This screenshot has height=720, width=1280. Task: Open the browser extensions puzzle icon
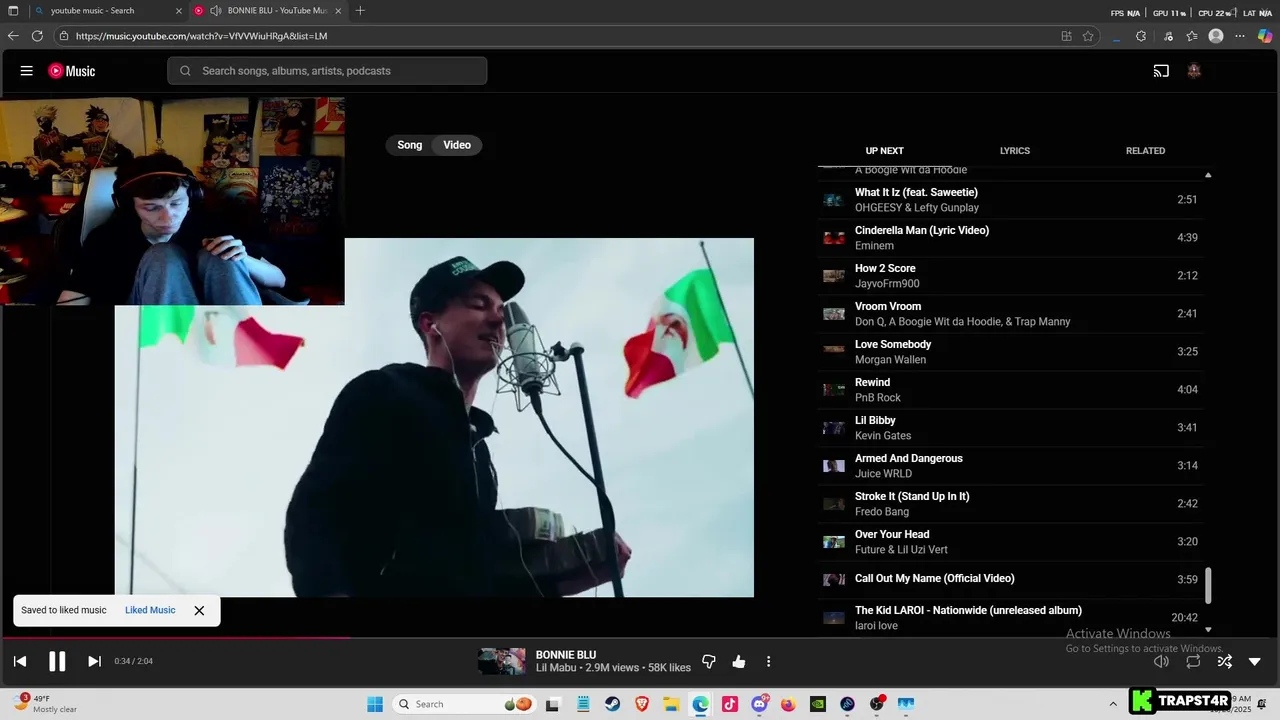[x=1141, y=36]
